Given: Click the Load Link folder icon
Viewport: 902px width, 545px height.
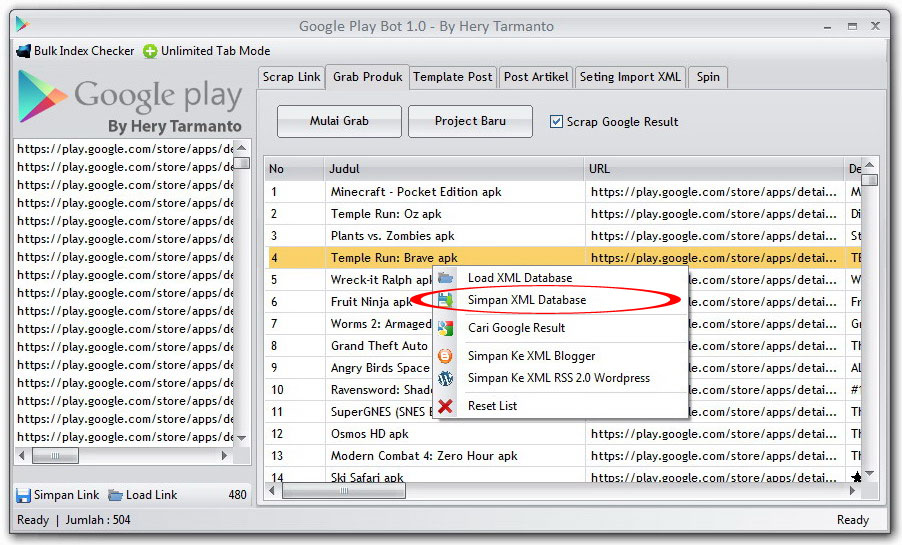Looking at the screenshot, I should point(116,495).
